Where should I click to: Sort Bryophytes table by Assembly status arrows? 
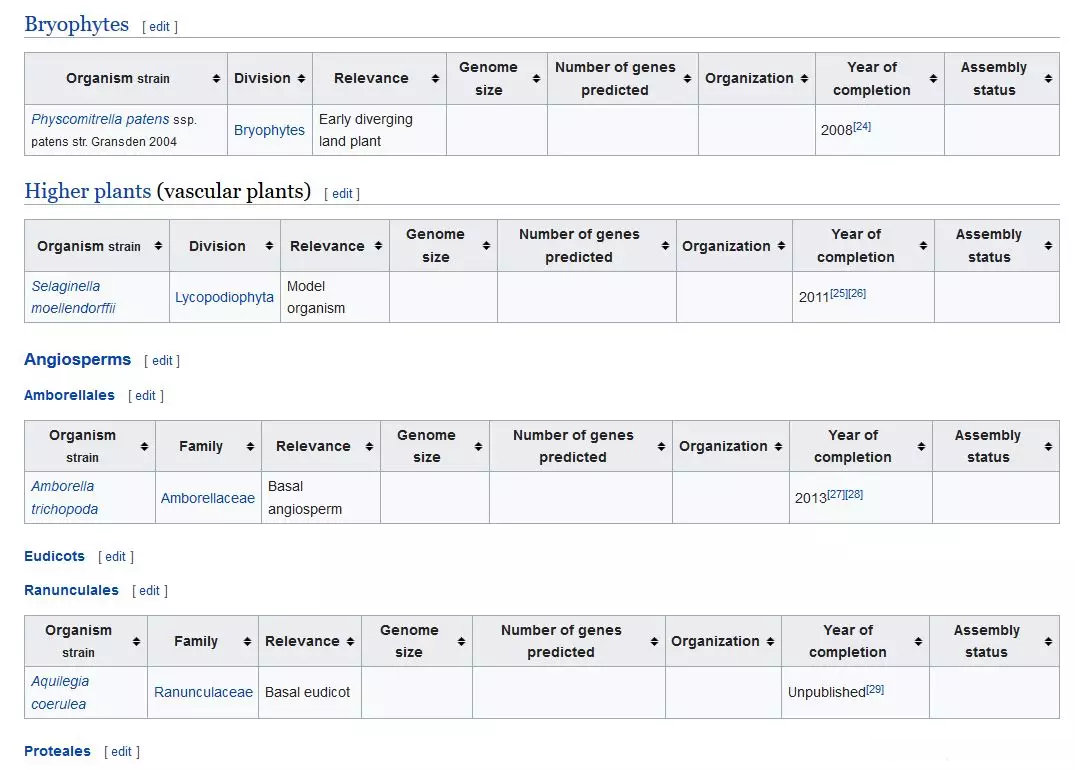1048,79
